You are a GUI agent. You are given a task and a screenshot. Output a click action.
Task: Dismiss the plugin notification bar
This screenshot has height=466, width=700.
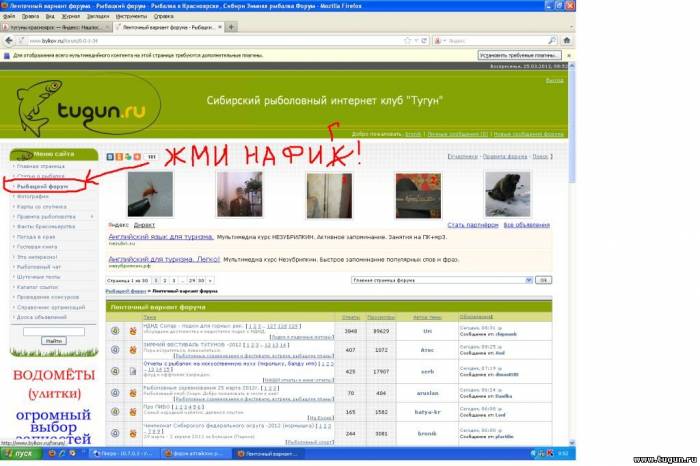pos(569,55)
